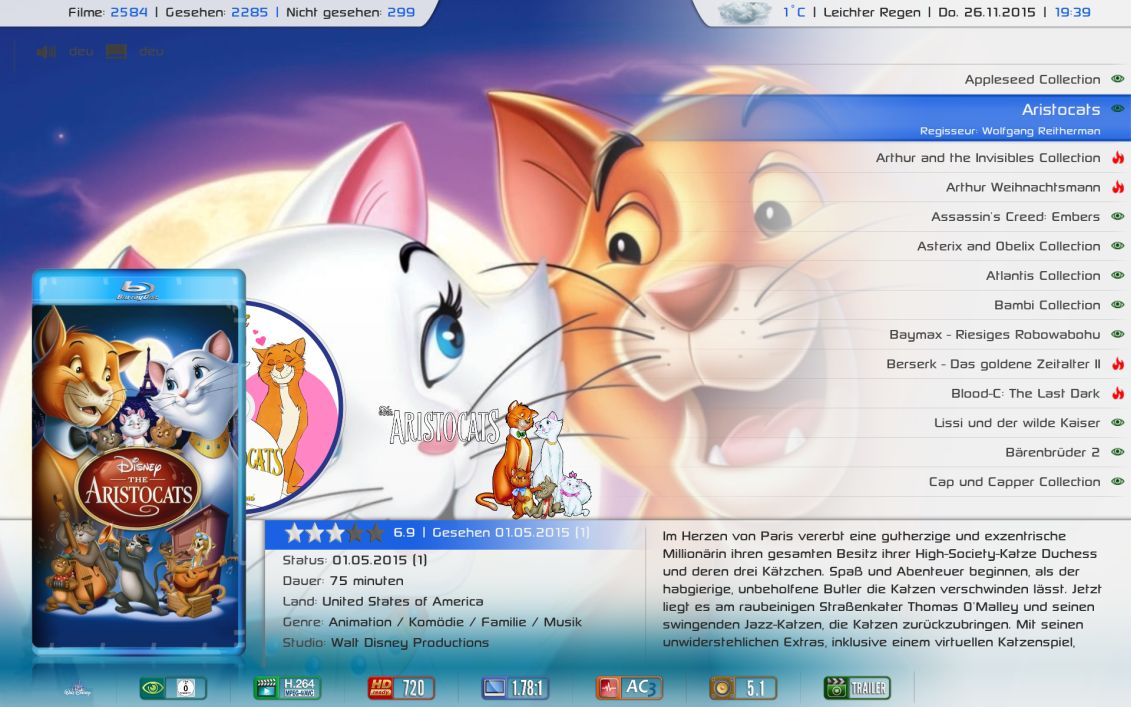Click the eye icon next to Bärenbrüder 2
Image resolution: width=1131 pixels, height=707 pixels.
[x=1117, y=452]
